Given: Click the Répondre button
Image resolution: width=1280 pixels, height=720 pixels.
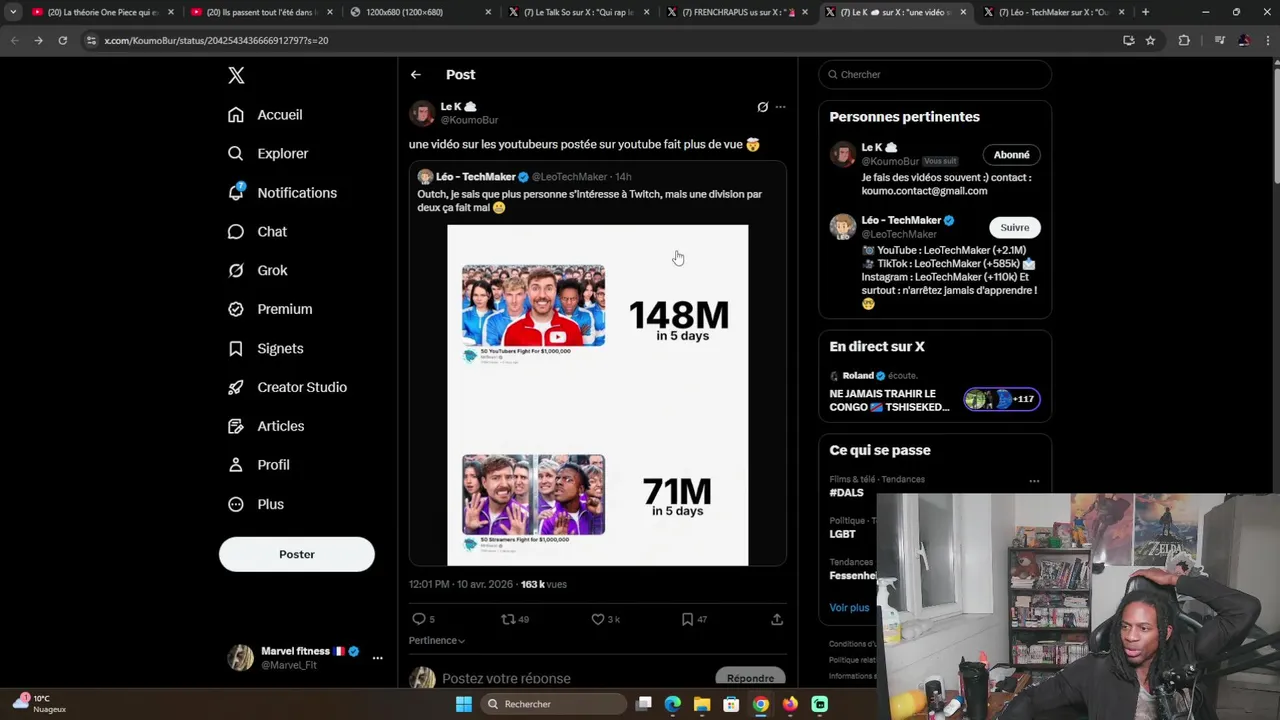Looking at the screenshot, I should (x=750, y=678).
